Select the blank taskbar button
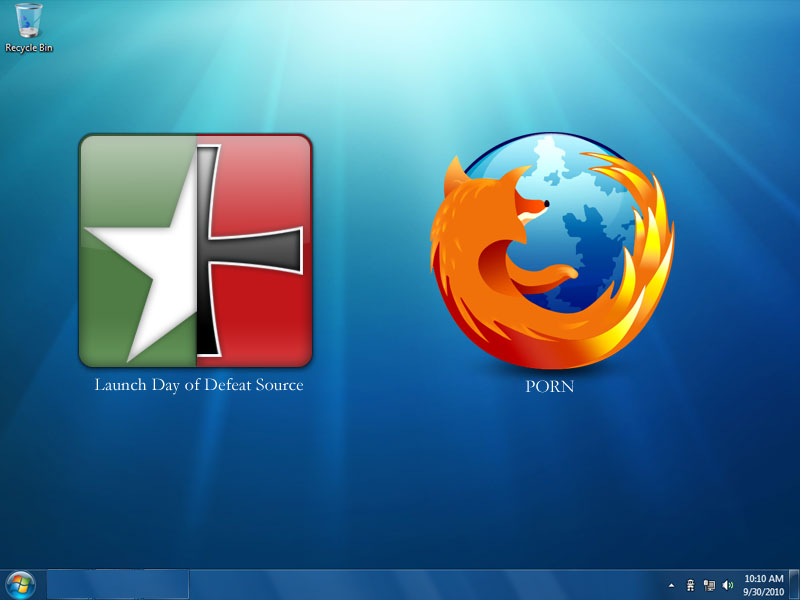Screen dimensions: 800x600 tap(117, 585)
